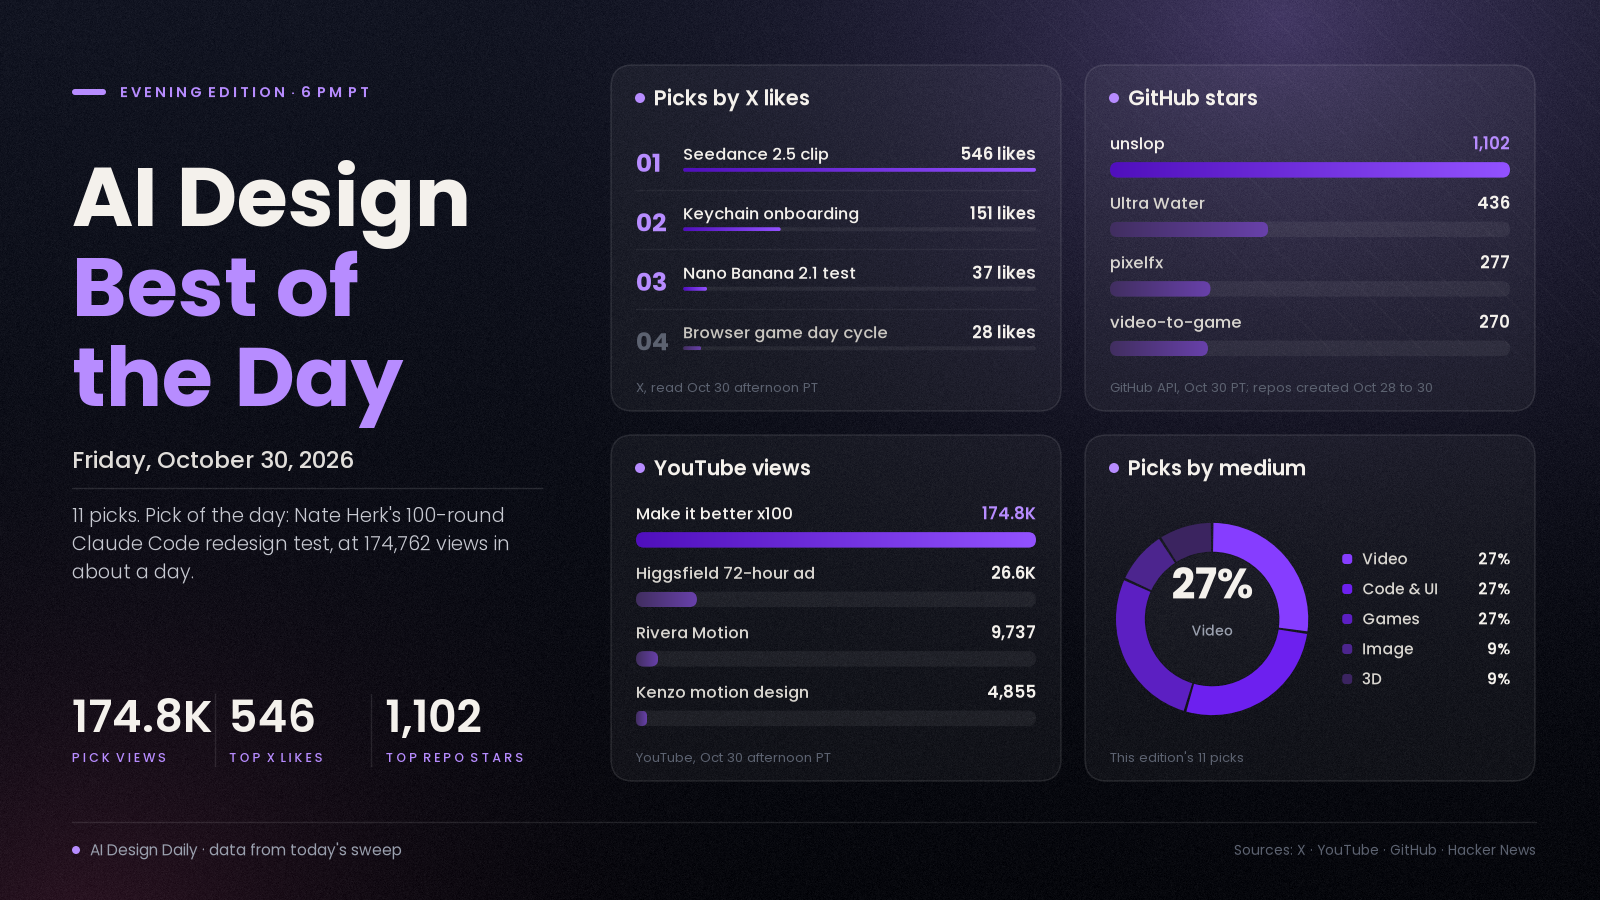Click the 'TOP X LIKES' stat label

click(x=276, y=758)
